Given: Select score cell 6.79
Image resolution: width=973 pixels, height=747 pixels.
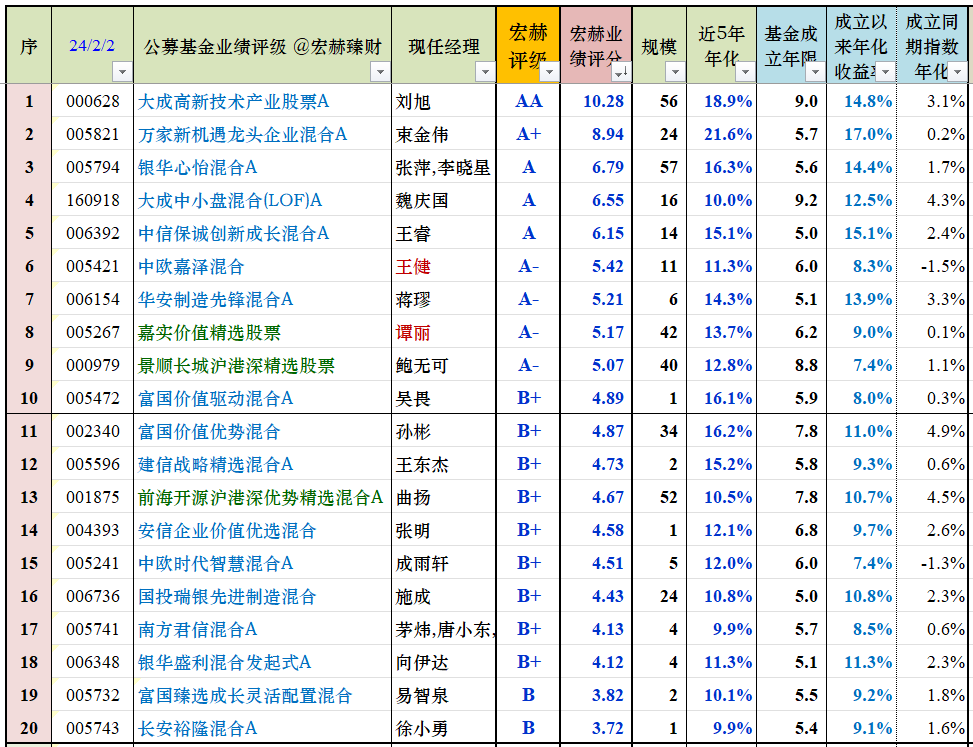Looking at the screenshot, I should (x=596, y=168).
